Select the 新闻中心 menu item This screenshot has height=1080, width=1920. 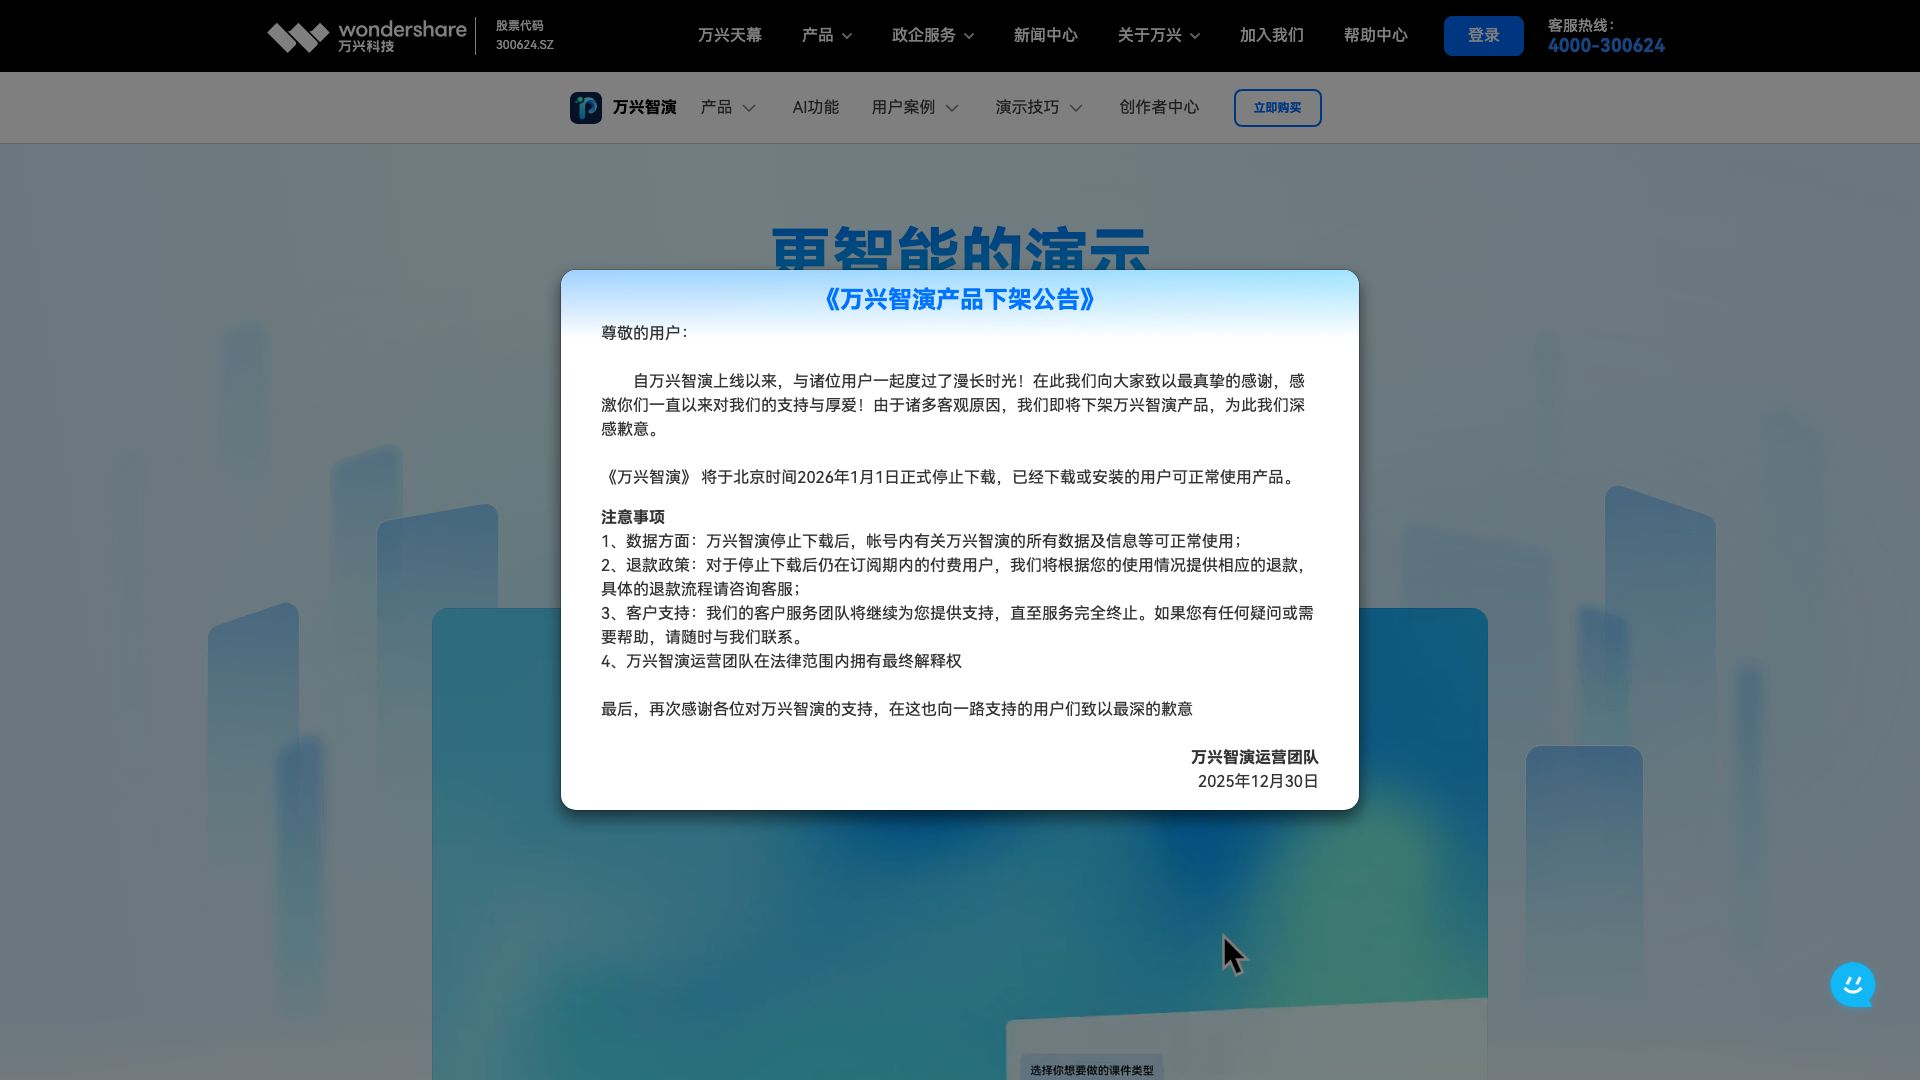pyautogui.click(x=1045, y=35)
